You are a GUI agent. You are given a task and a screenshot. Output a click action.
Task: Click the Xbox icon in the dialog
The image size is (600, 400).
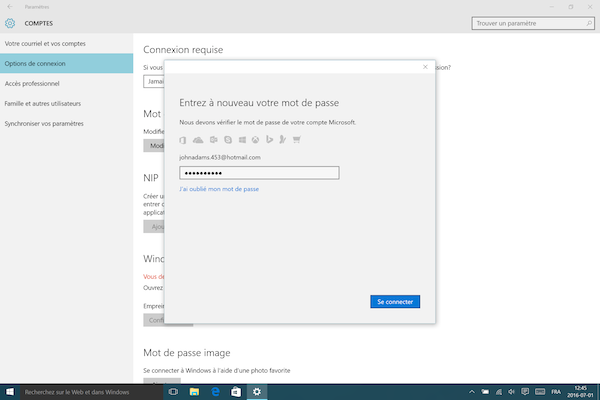pyautogui.click(x=255, y=140)
